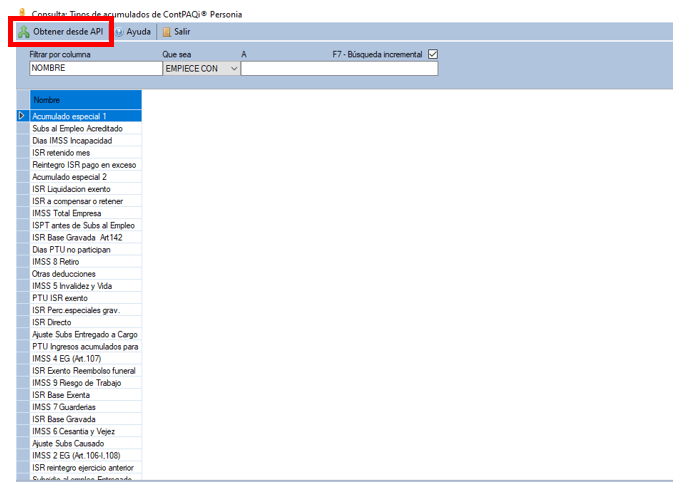This screenshot has width=679, height=484.
Task: Select row Subs al Empleo Acreditado
Action: pyautogui.click(x=86, y=128)
